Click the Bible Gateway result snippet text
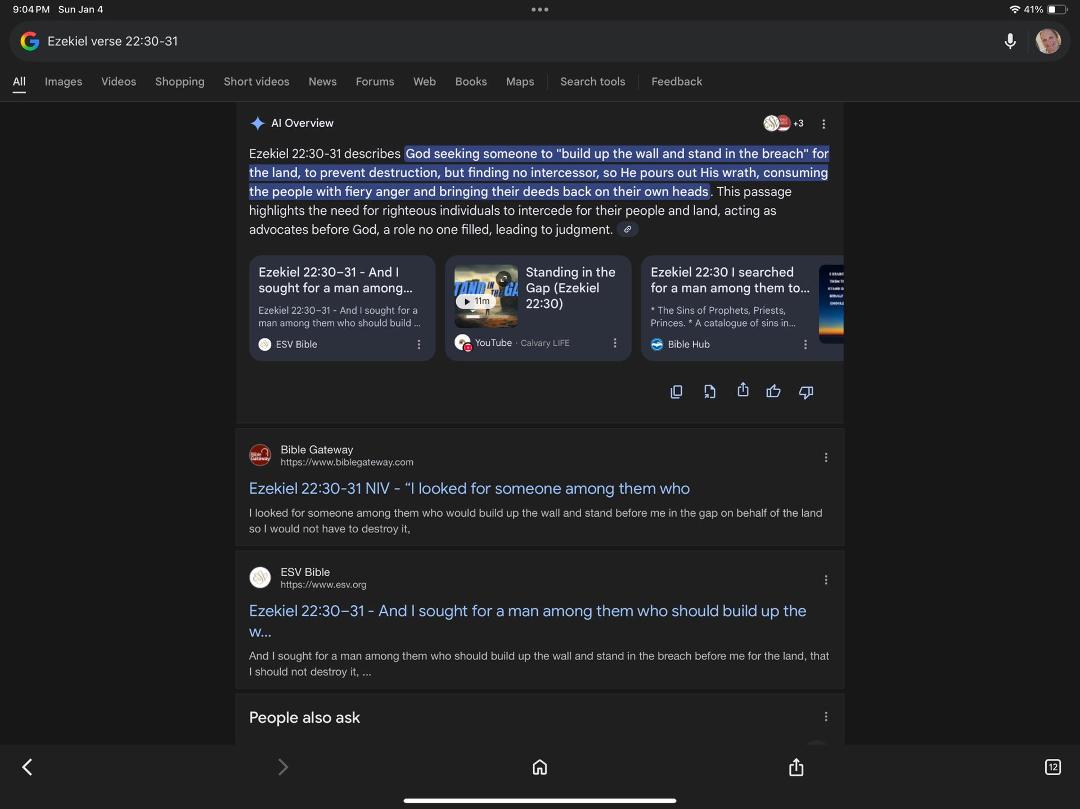The image size is (1080, 809). click(535, 521)
